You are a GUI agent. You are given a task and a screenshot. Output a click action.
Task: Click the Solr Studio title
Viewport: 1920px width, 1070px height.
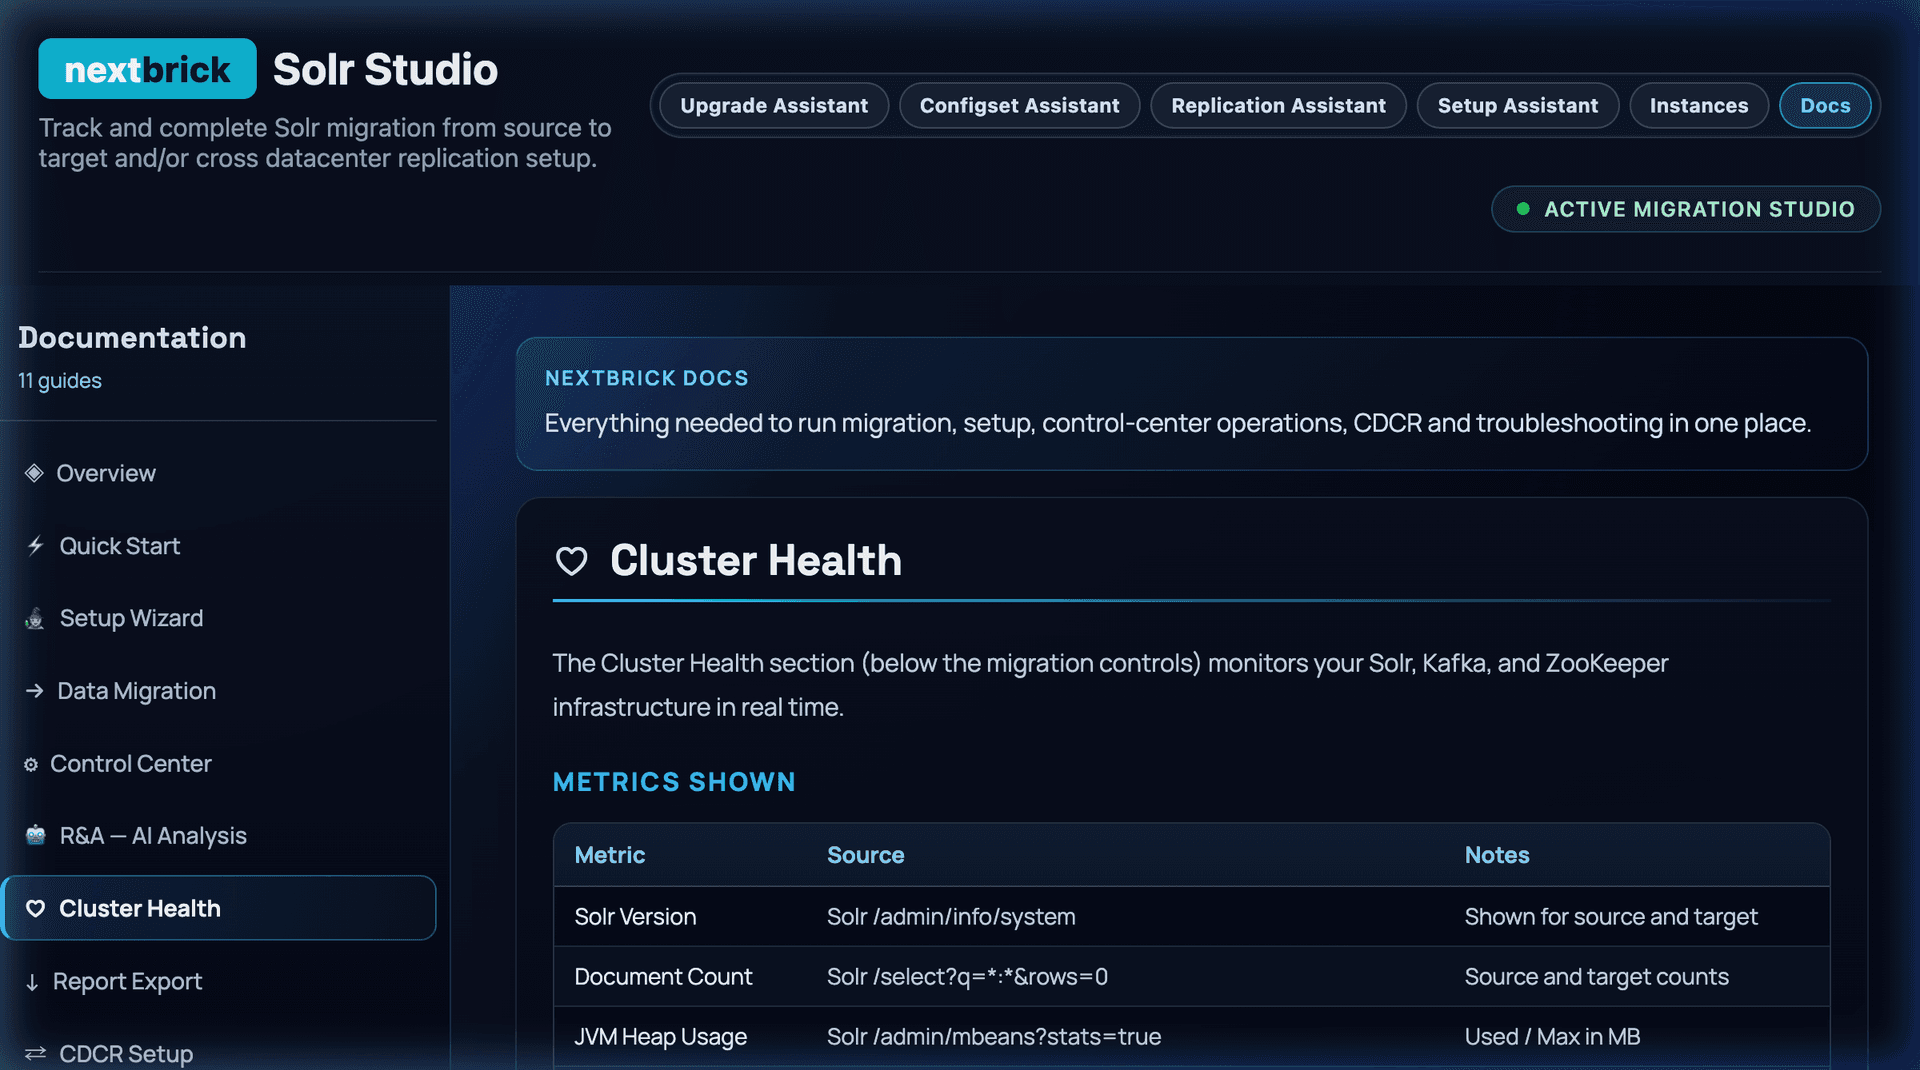(x=385, y=70)
